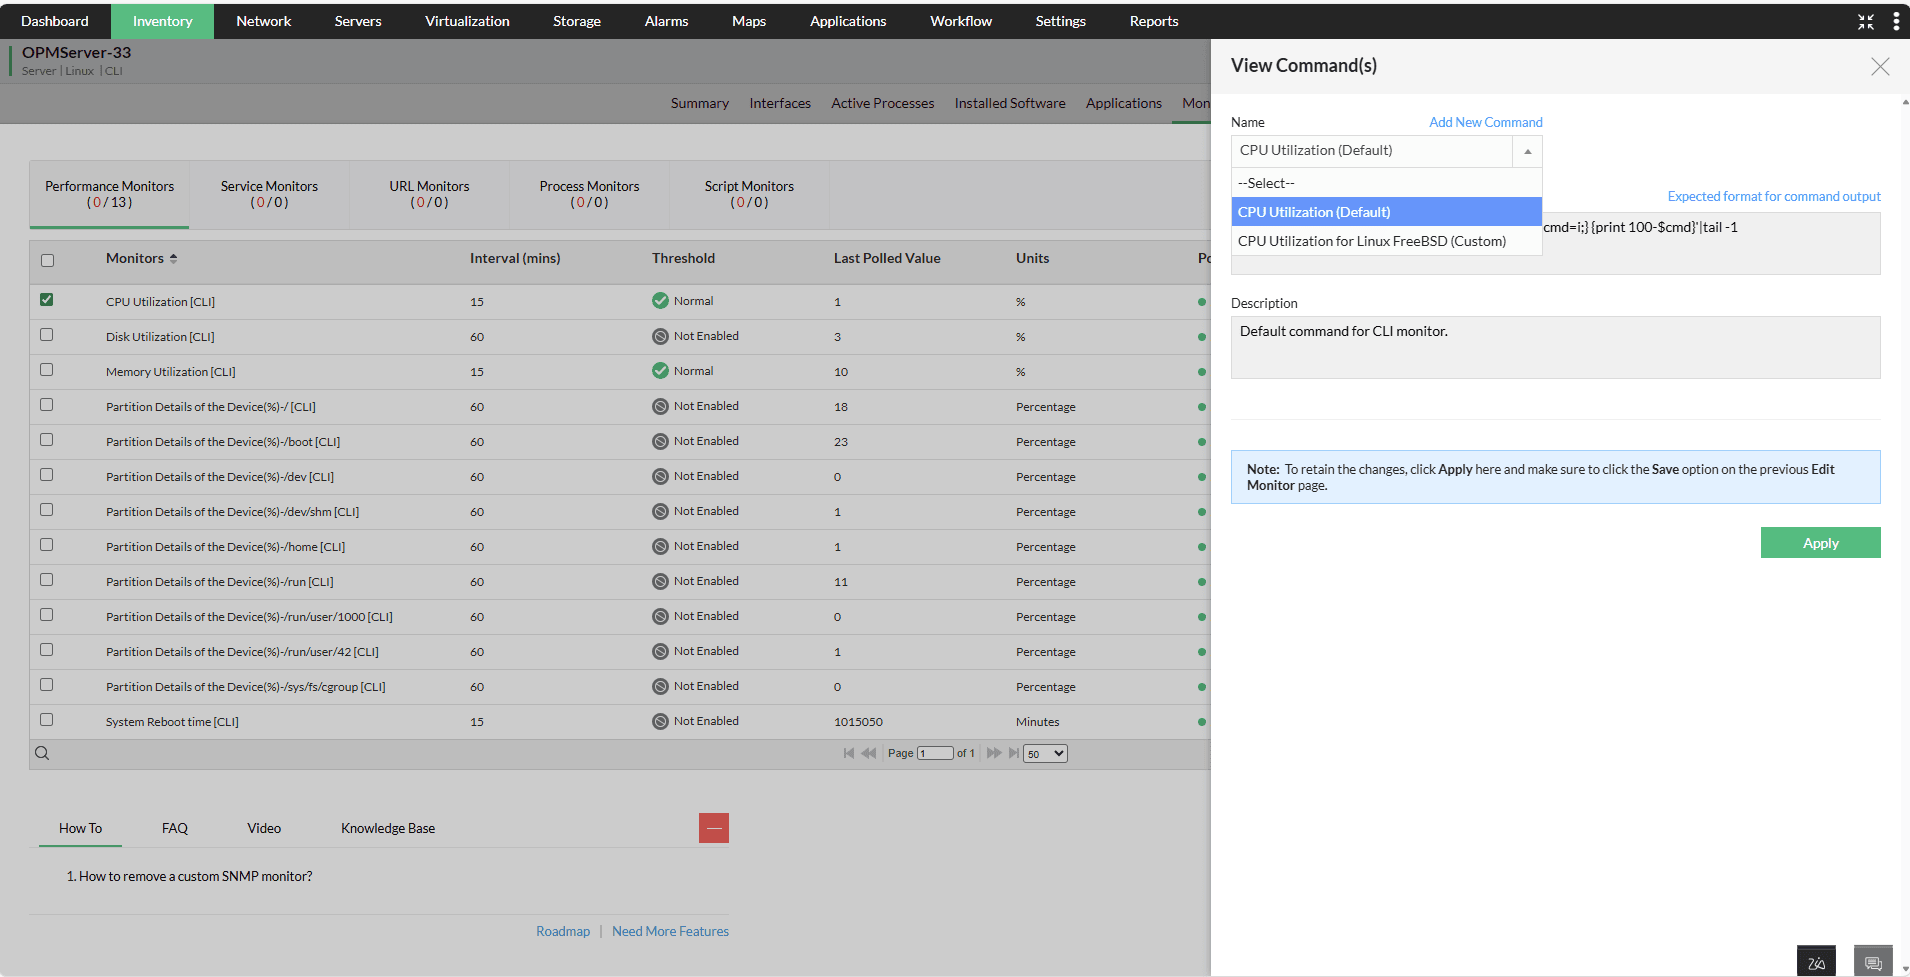Sort monitors using the Monitors column arrow
This screenshot has height=977, width=1910.
click(x=173, y=257)
